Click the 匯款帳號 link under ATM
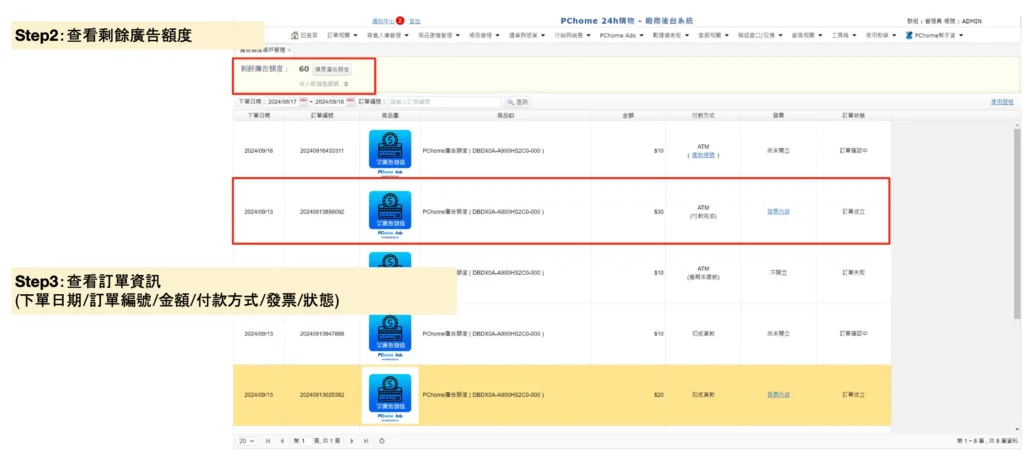 point(702,155)
